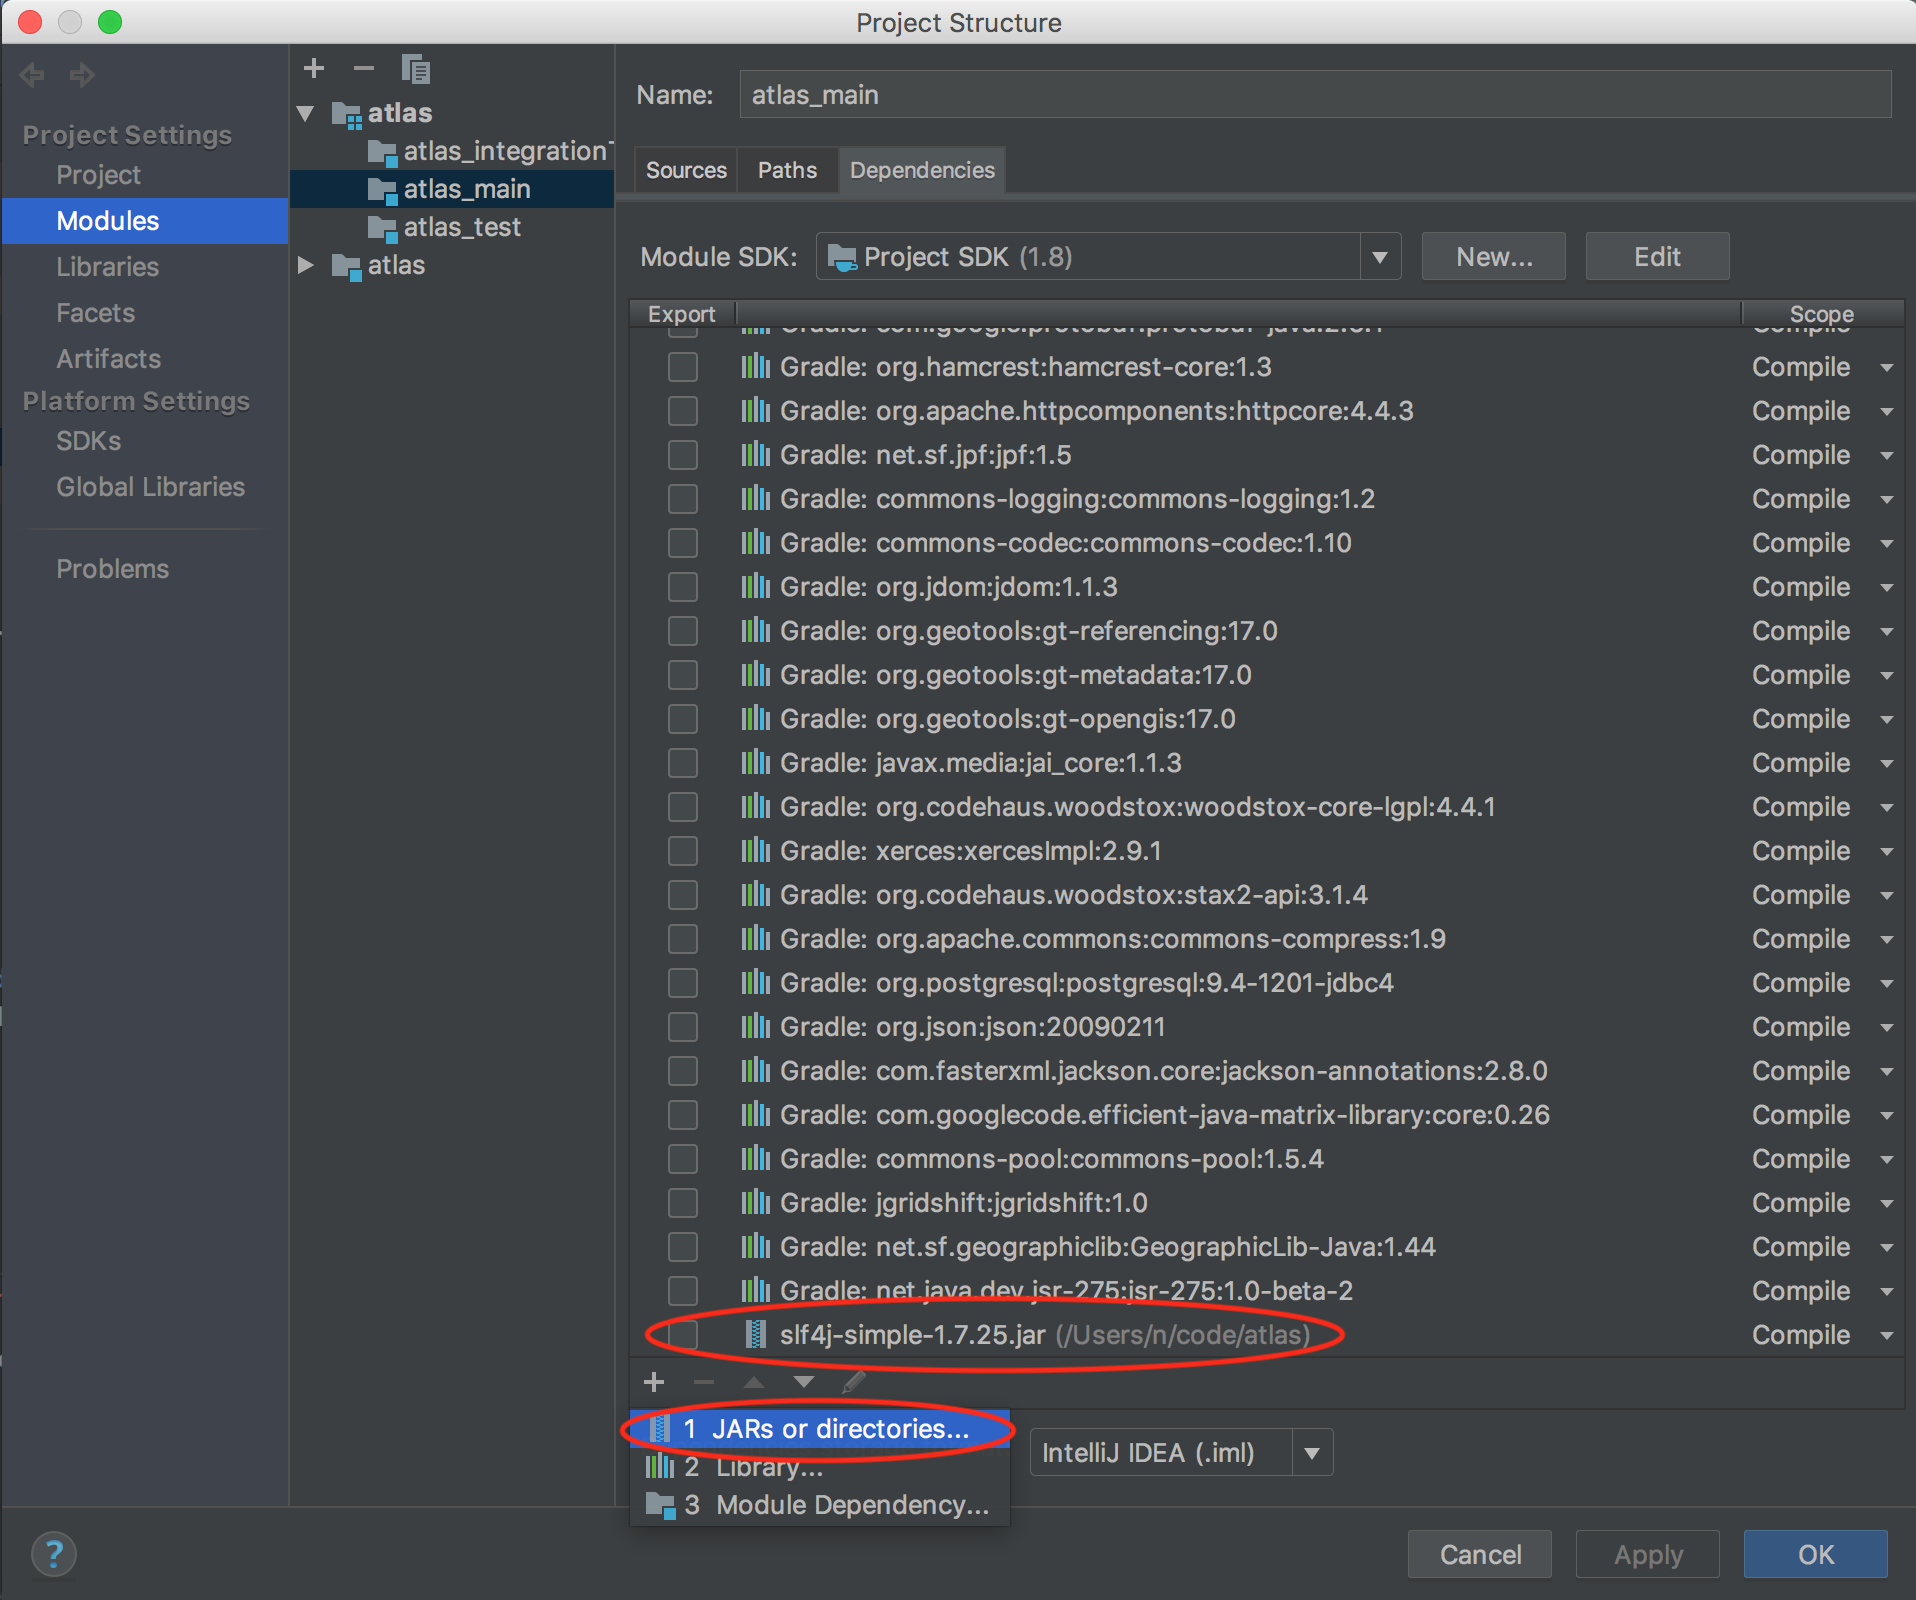The width and height of the screenshot is (1916, 1600).
Task: Switch to the Sources tab
Action: (x=686, y=170)
